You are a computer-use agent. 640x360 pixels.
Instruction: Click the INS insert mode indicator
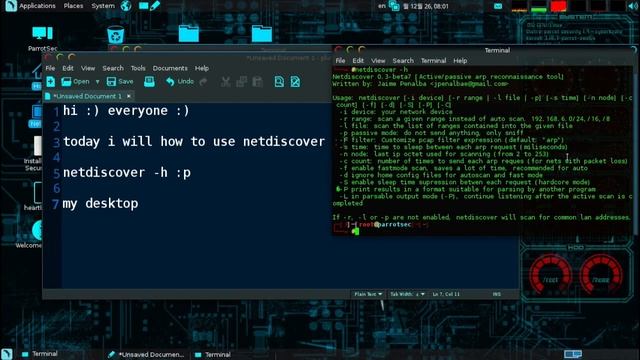496,294
